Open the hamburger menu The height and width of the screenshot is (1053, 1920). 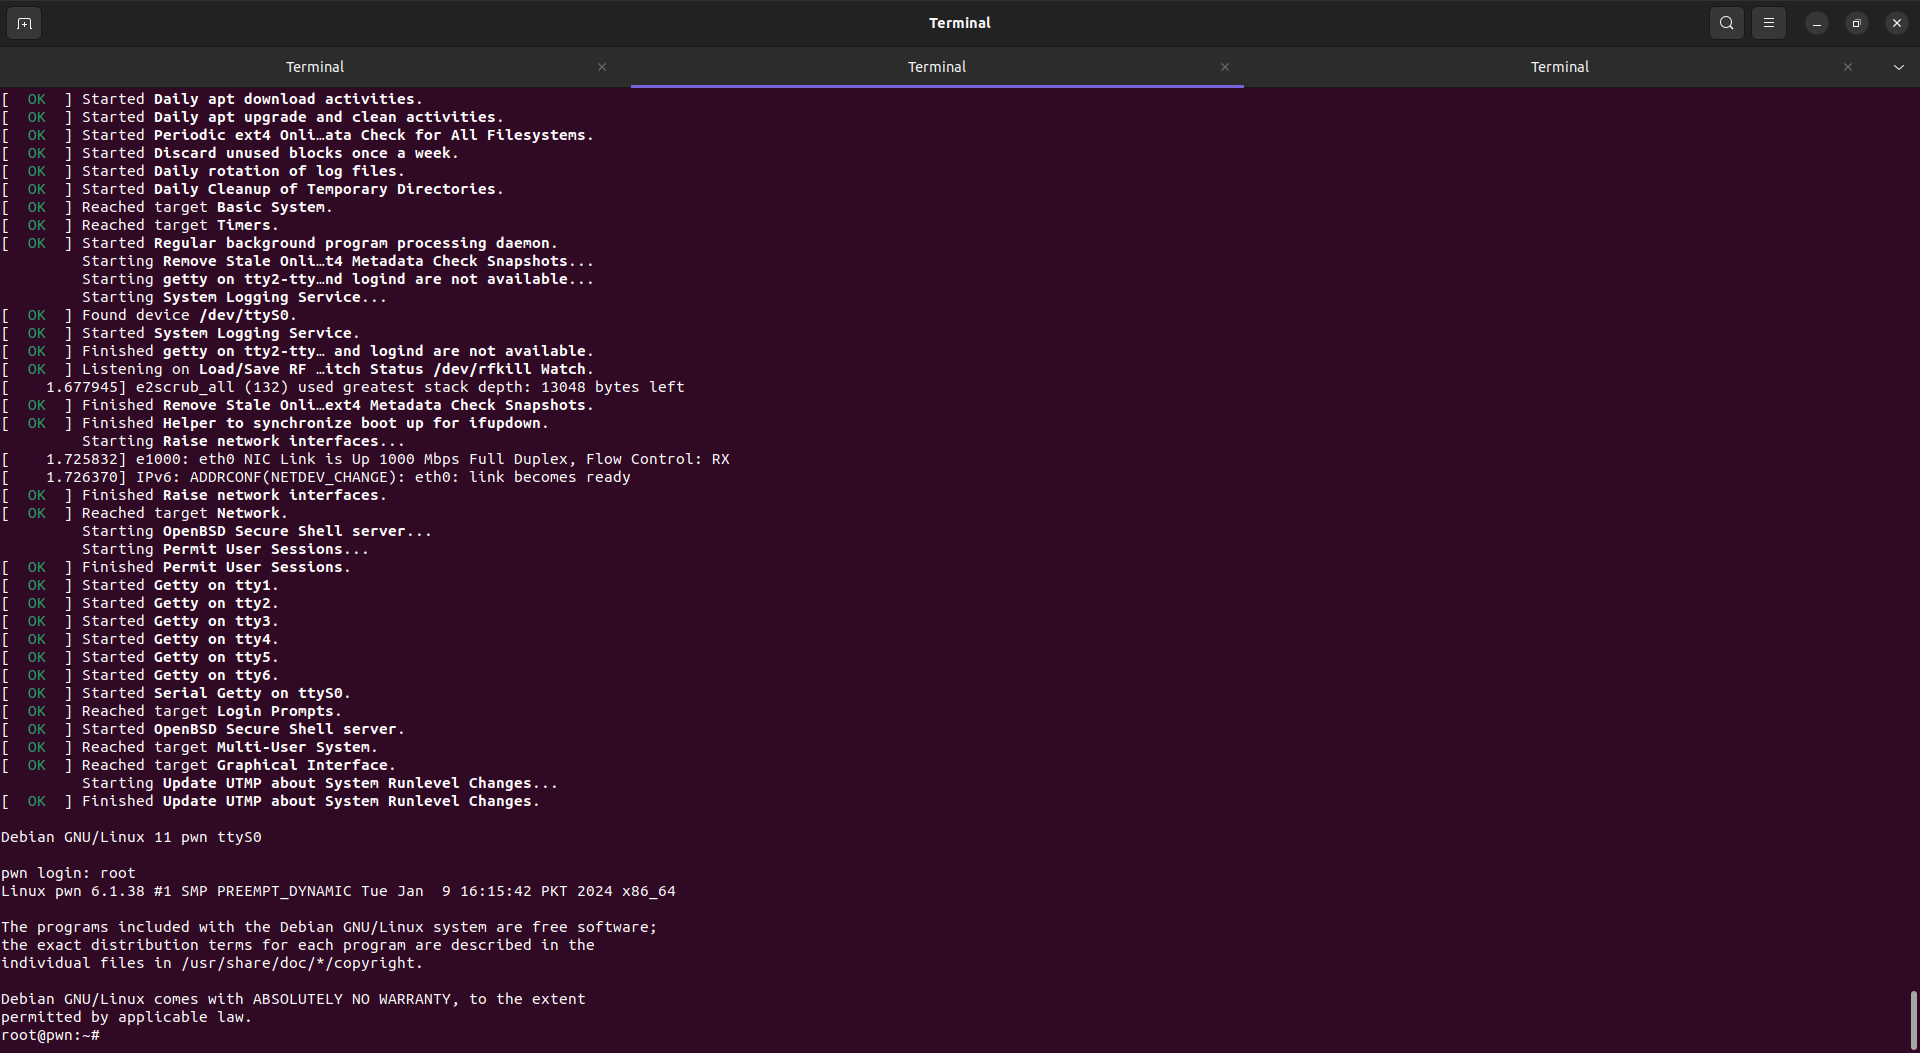(1768, 22)
